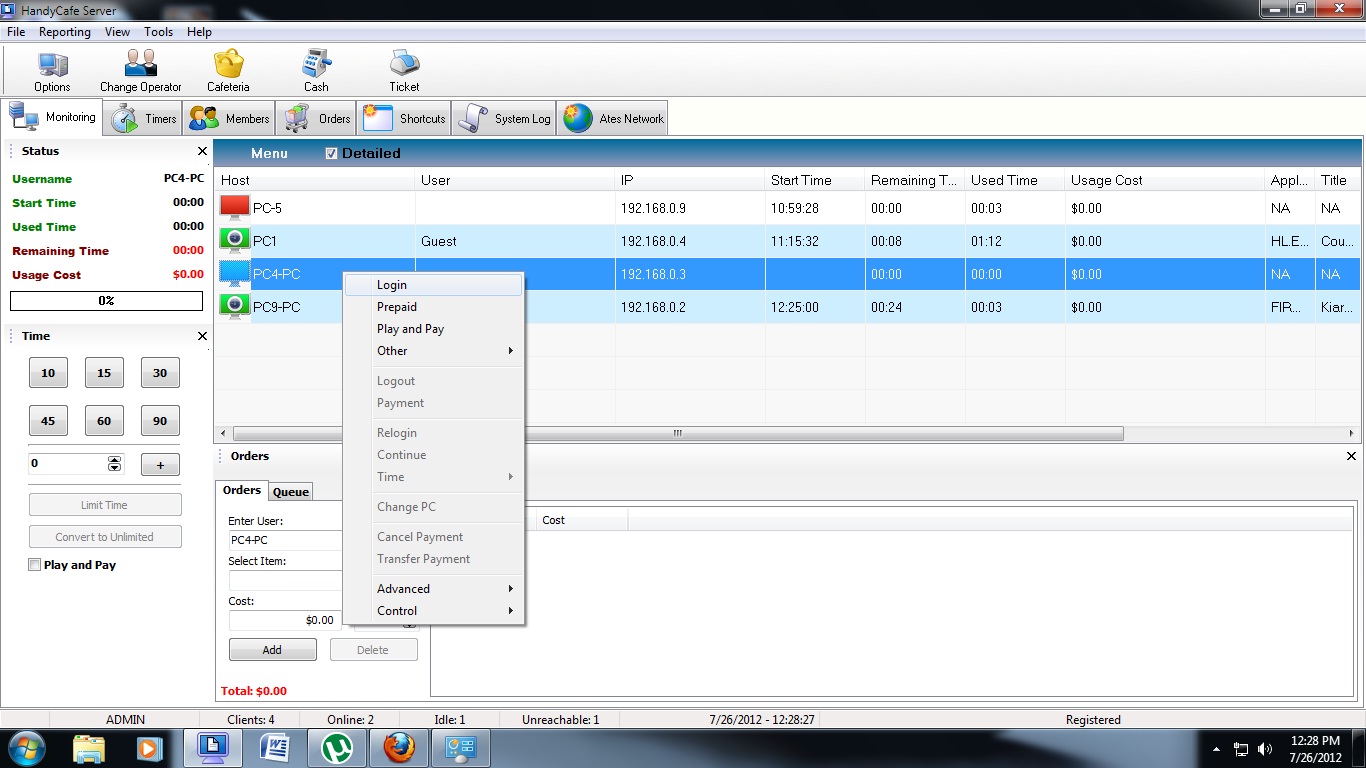Screen dimensions: 1366x768
Task: Switch to the Members tab
Action: (229, 118)
